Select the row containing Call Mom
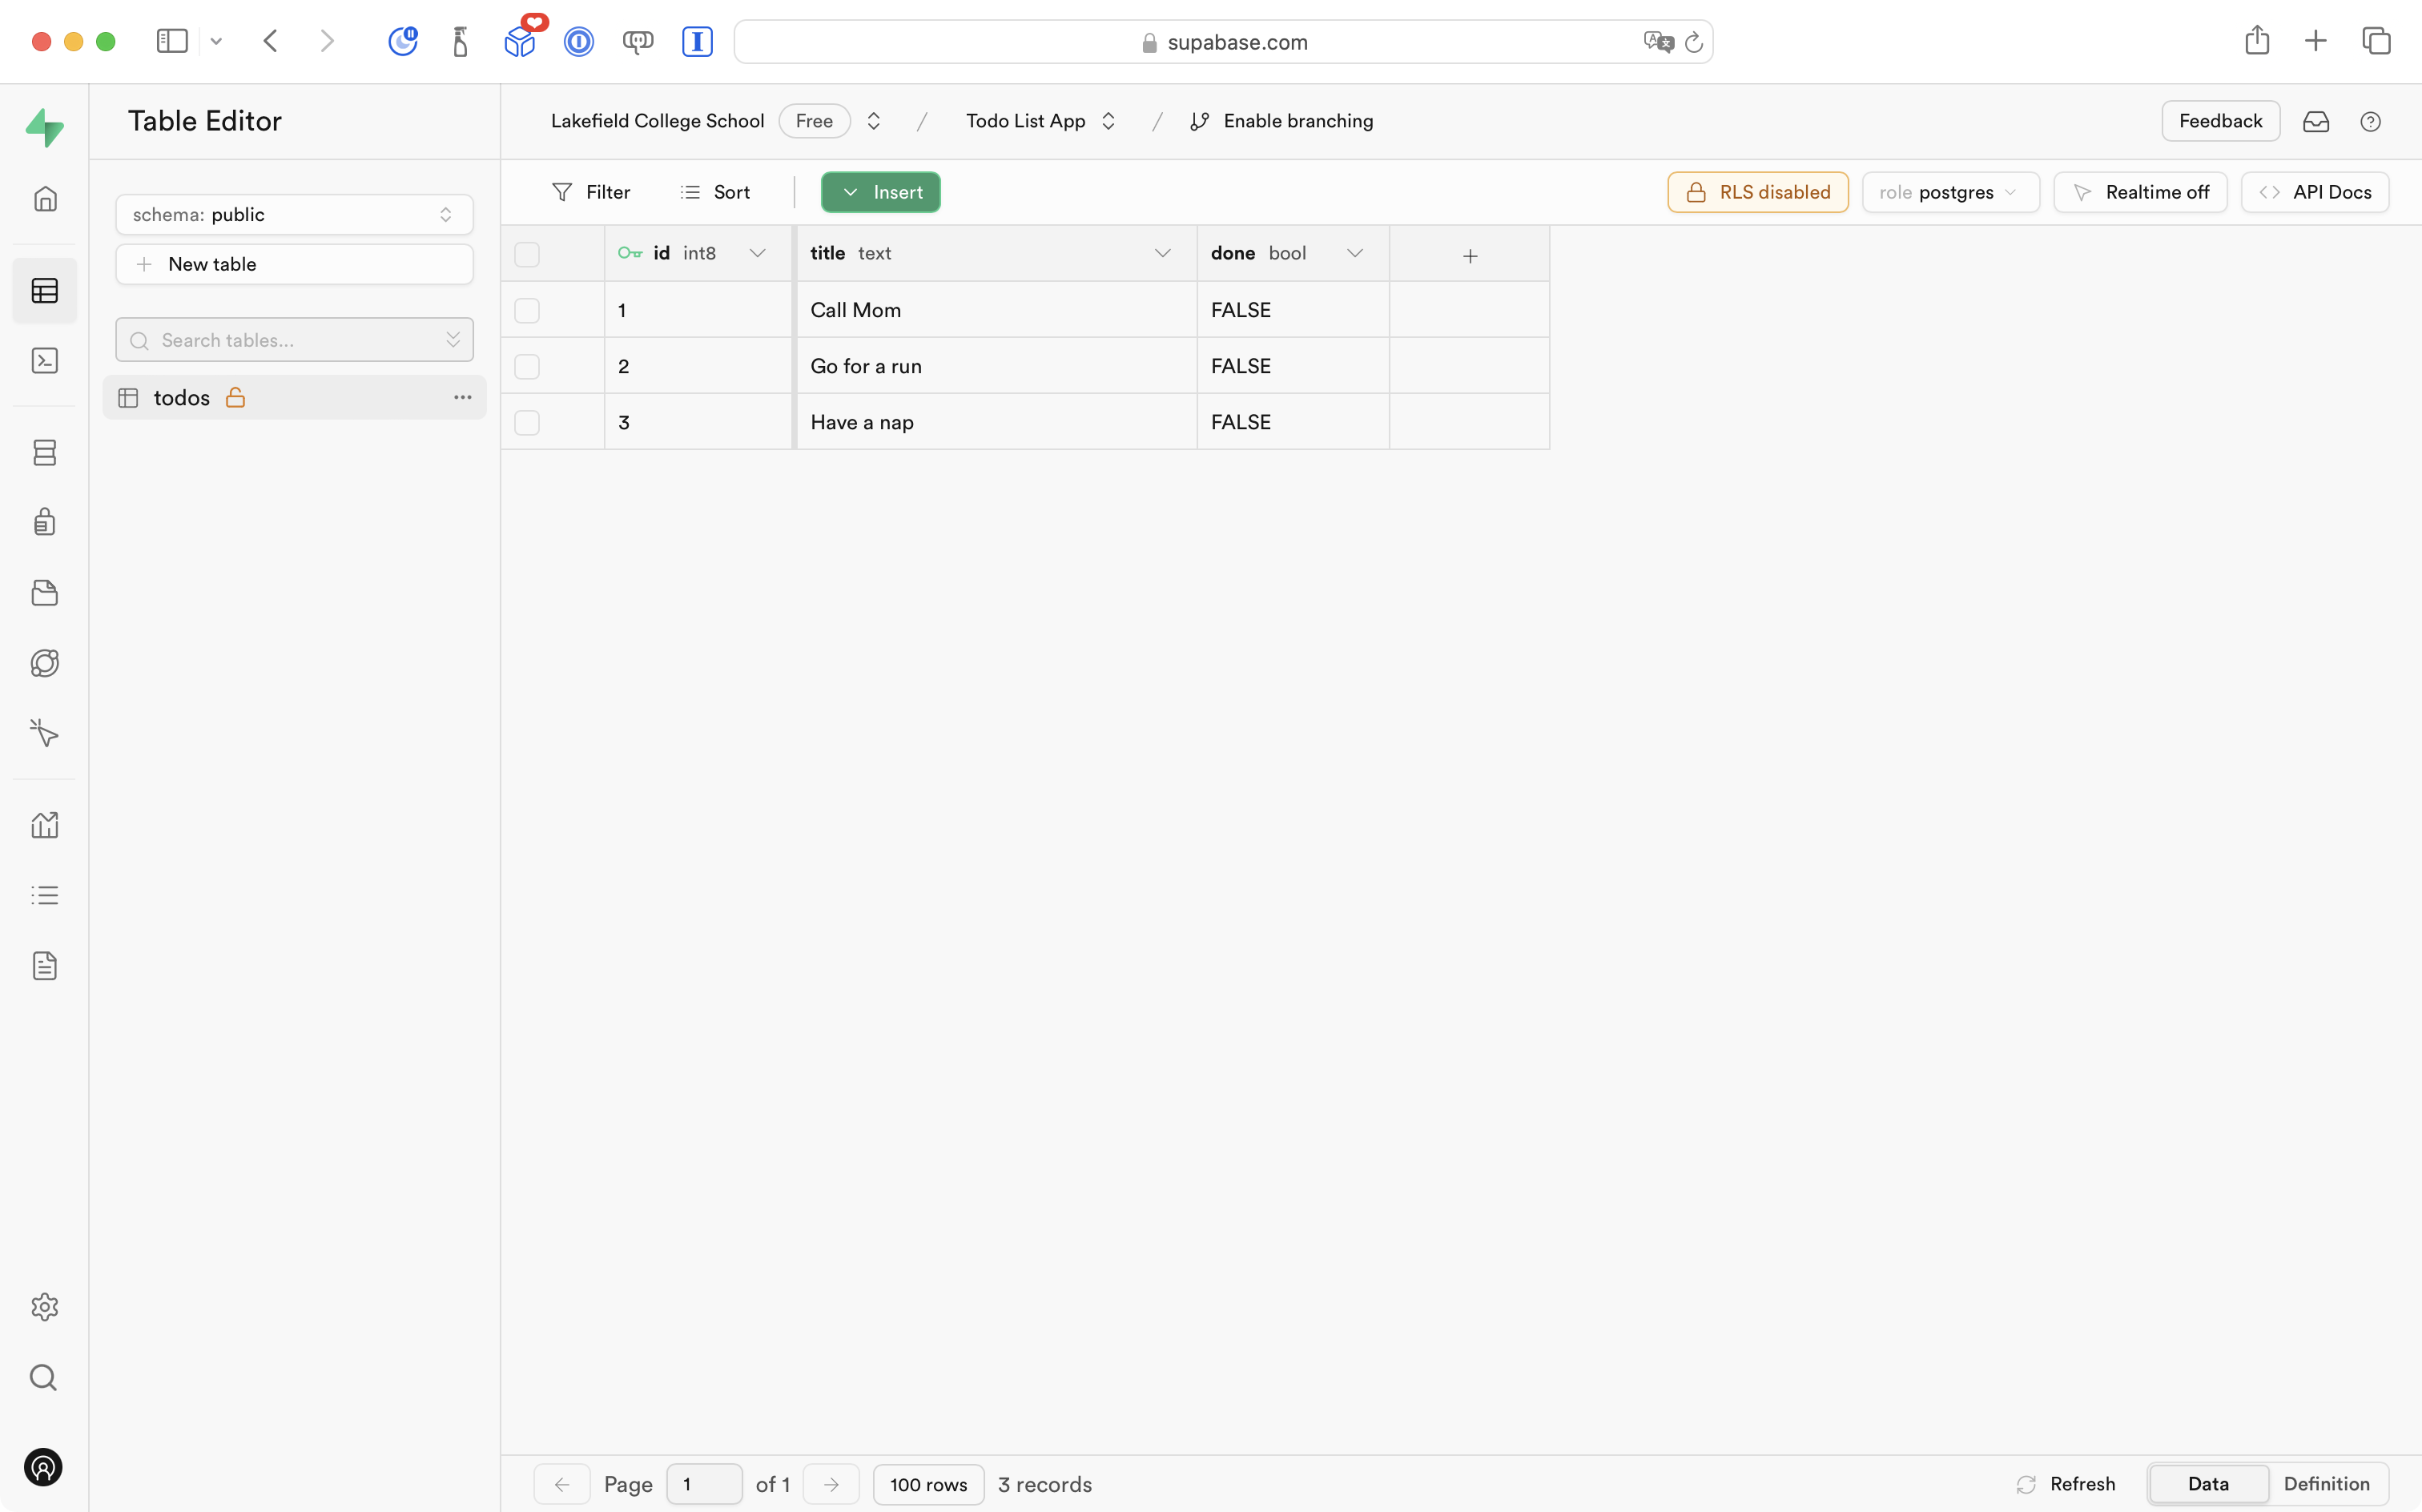Viewport: 2422px width, 1512px height. coord(527,309)
